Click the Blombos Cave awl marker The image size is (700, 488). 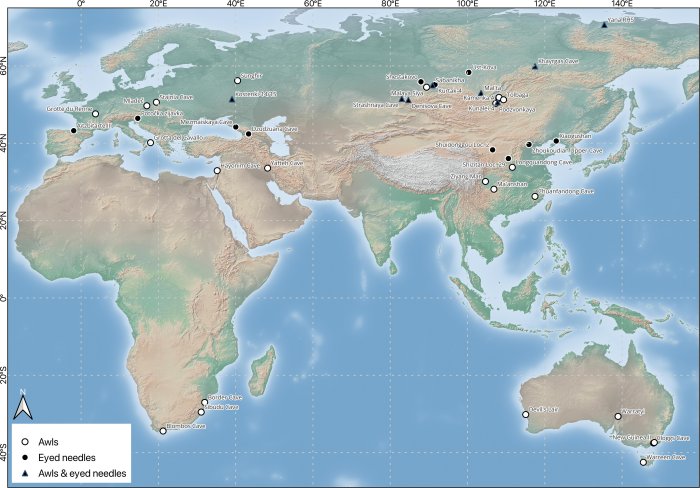click(163, 431)
